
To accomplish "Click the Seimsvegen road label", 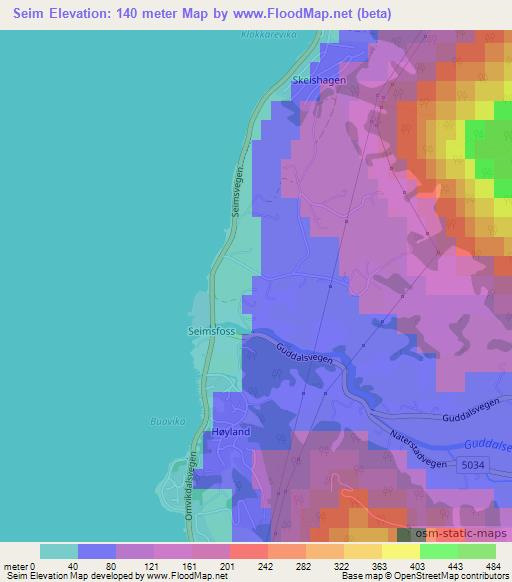I will pos(238,192).
